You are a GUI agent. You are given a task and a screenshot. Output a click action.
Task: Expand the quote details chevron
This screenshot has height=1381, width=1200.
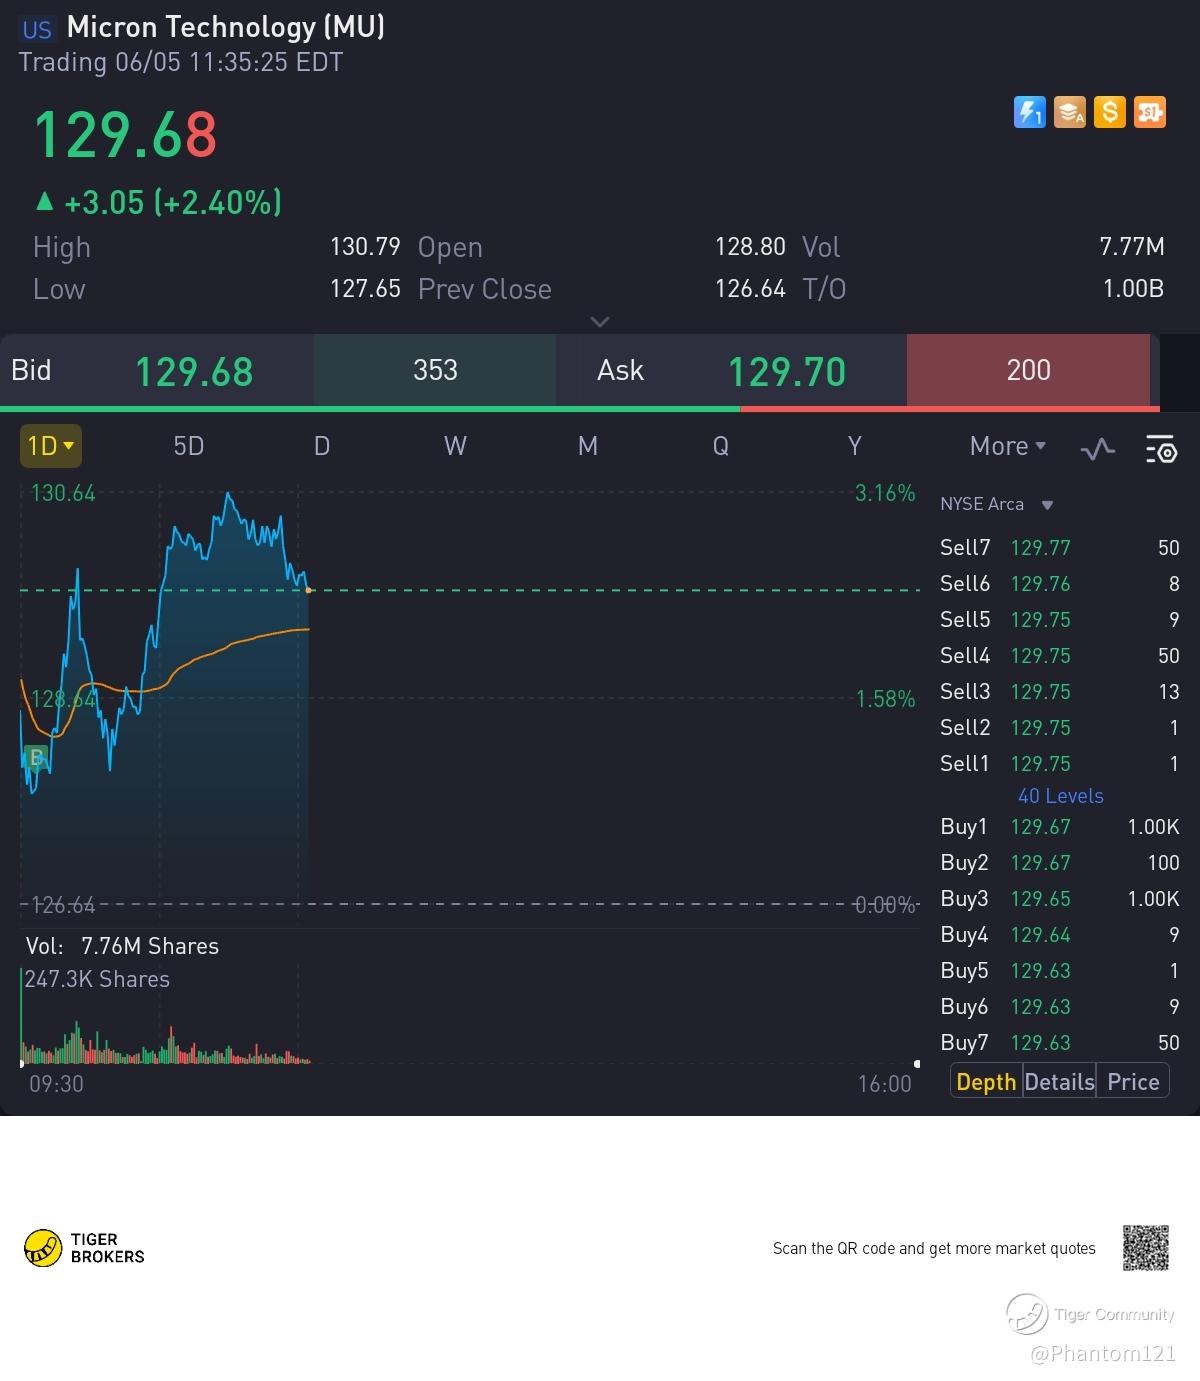click(x=600, y=321)
